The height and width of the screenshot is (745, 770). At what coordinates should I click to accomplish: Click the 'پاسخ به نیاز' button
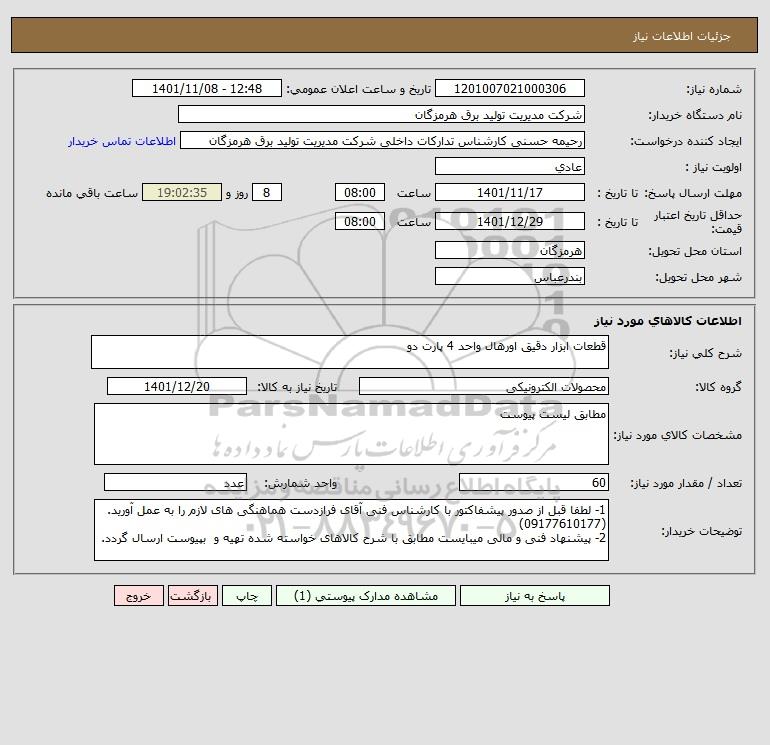pyautogui.click(x=535, y=596)
